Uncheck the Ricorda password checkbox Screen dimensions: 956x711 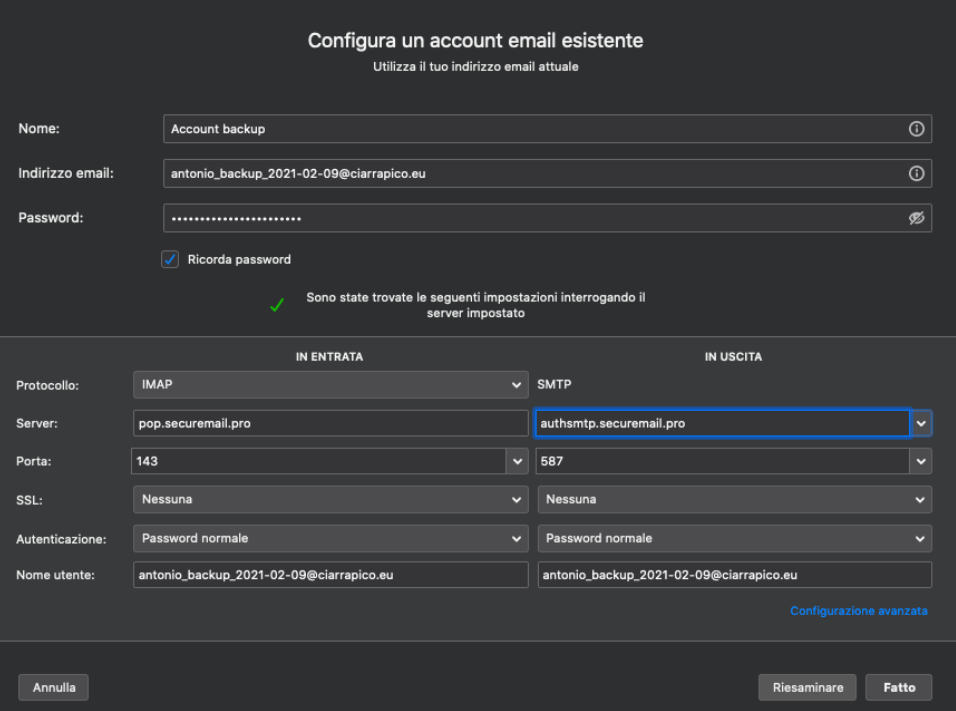point(170,259)
